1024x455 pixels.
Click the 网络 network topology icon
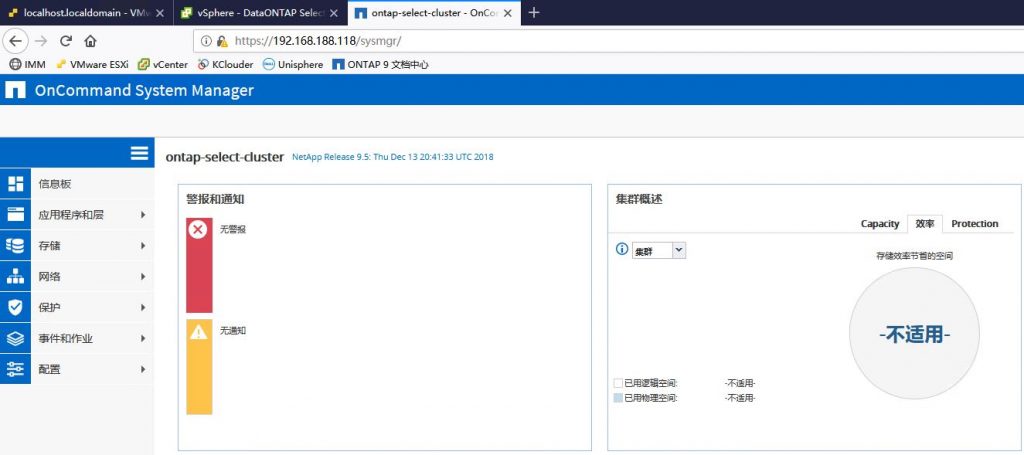pyautogui.click(x=15, y=277)
